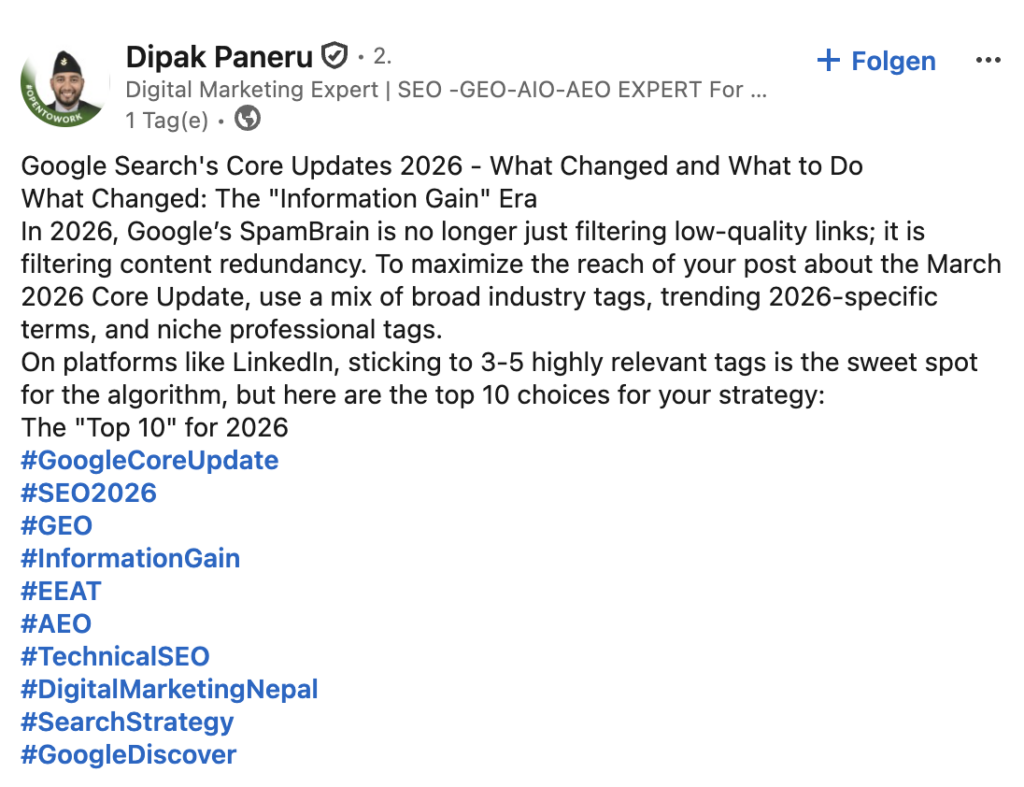Viewport: 1024px width, 787px height.
Task: Open the #SEO2026 hashtag
Action: click(89, 493)
